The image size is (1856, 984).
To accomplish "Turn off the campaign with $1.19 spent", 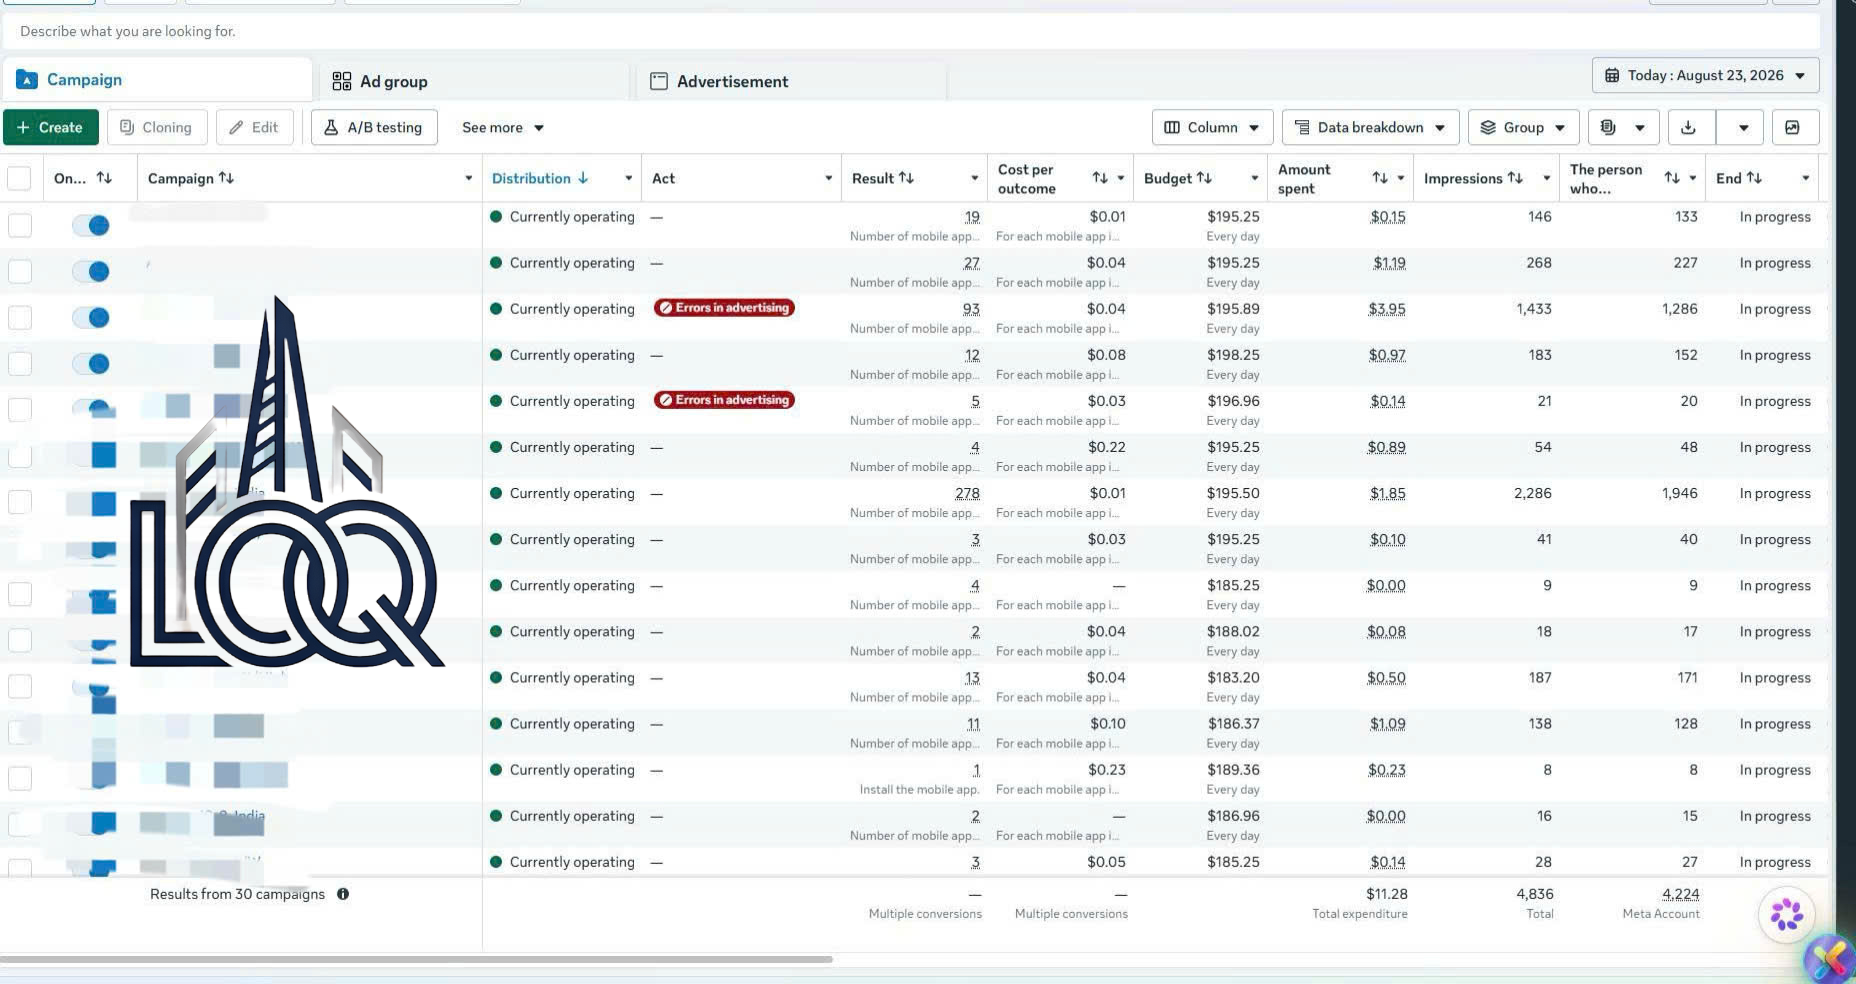I will tap(91, 271).
